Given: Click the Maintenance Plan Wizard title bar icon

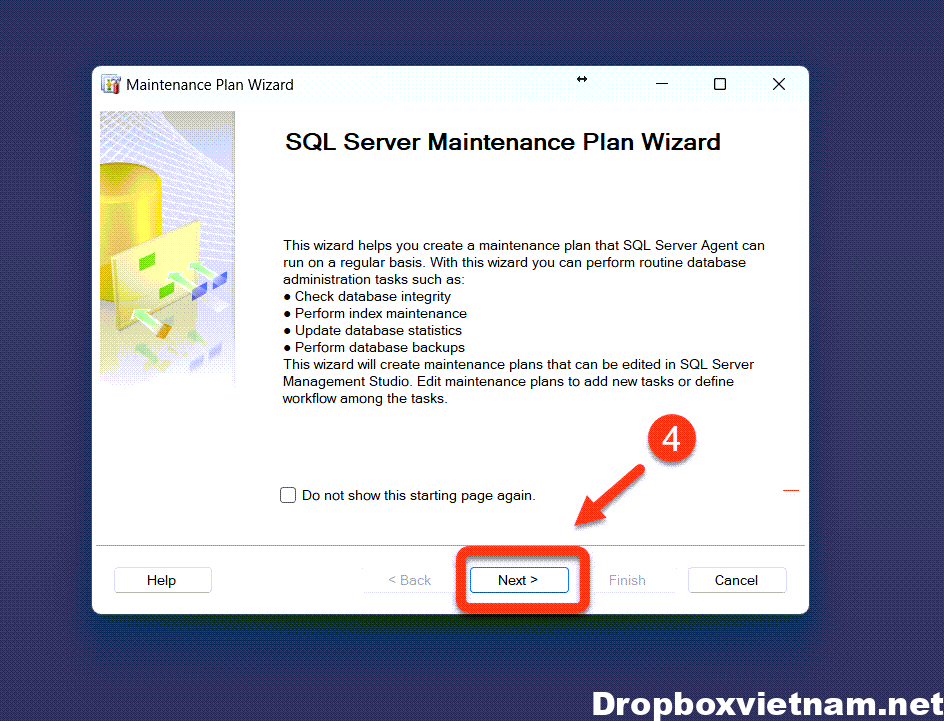Looking at the screenshot, I should [x=111, y=84].
